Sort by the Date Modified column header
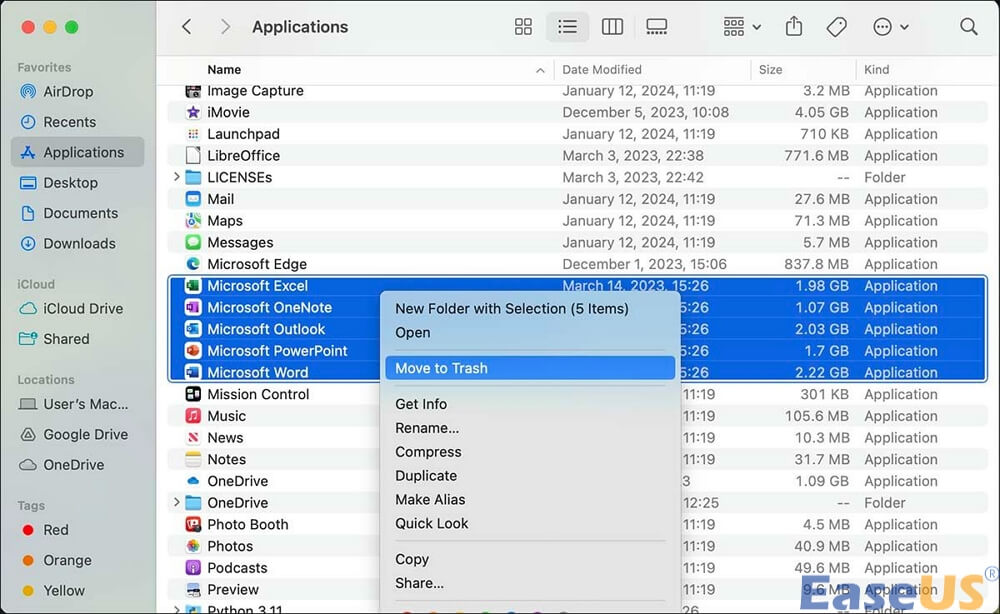The width and height of the screenshot is (1000, 614). tap(602, 70)
